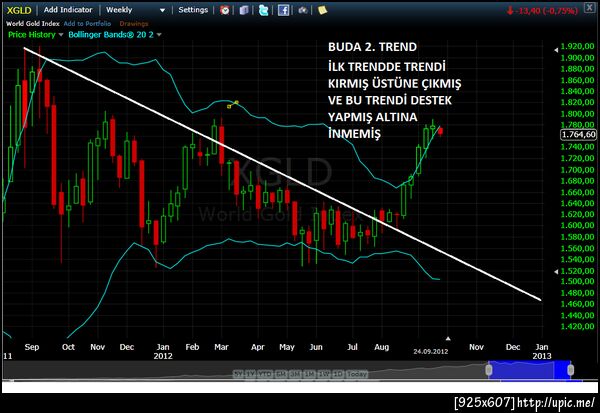The width and height of the screenshot is (600, 413).
Task: Select the 6M range button
Action: [x=280, y=374]
